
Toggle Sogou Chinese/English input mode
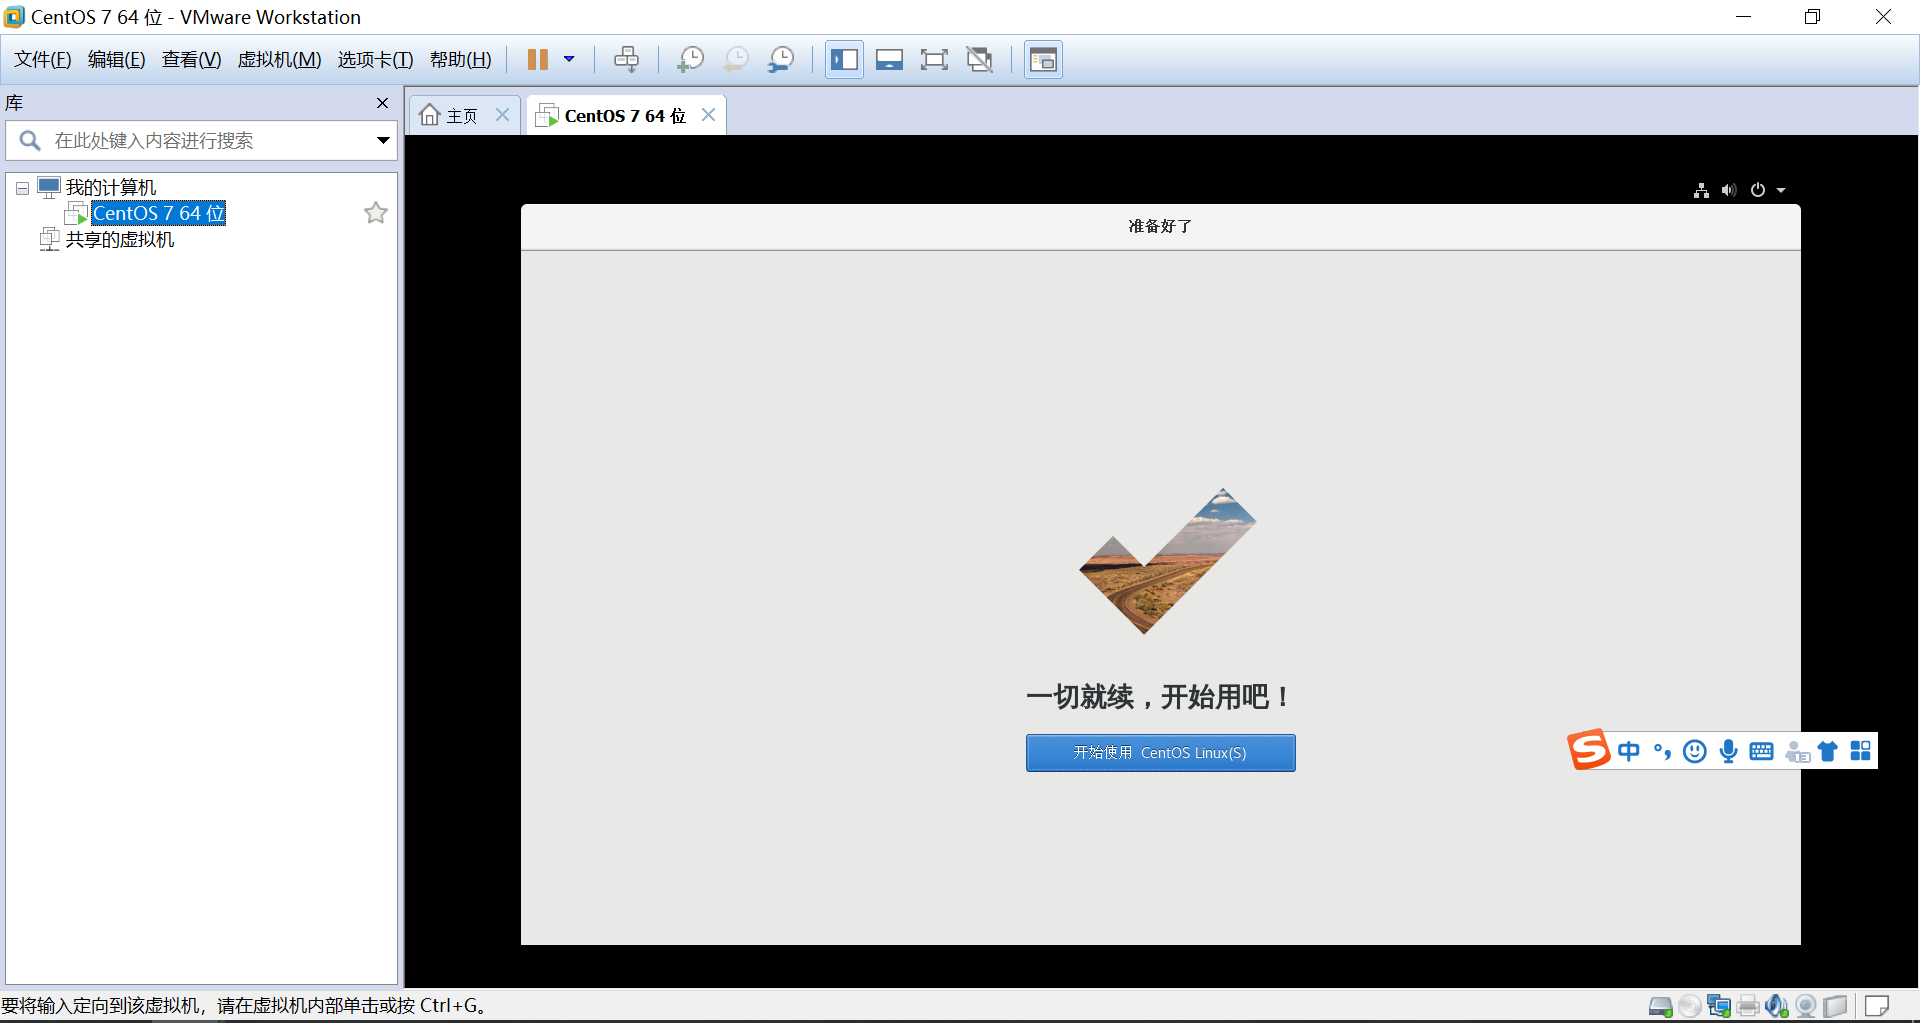(x=1630, y=751)
